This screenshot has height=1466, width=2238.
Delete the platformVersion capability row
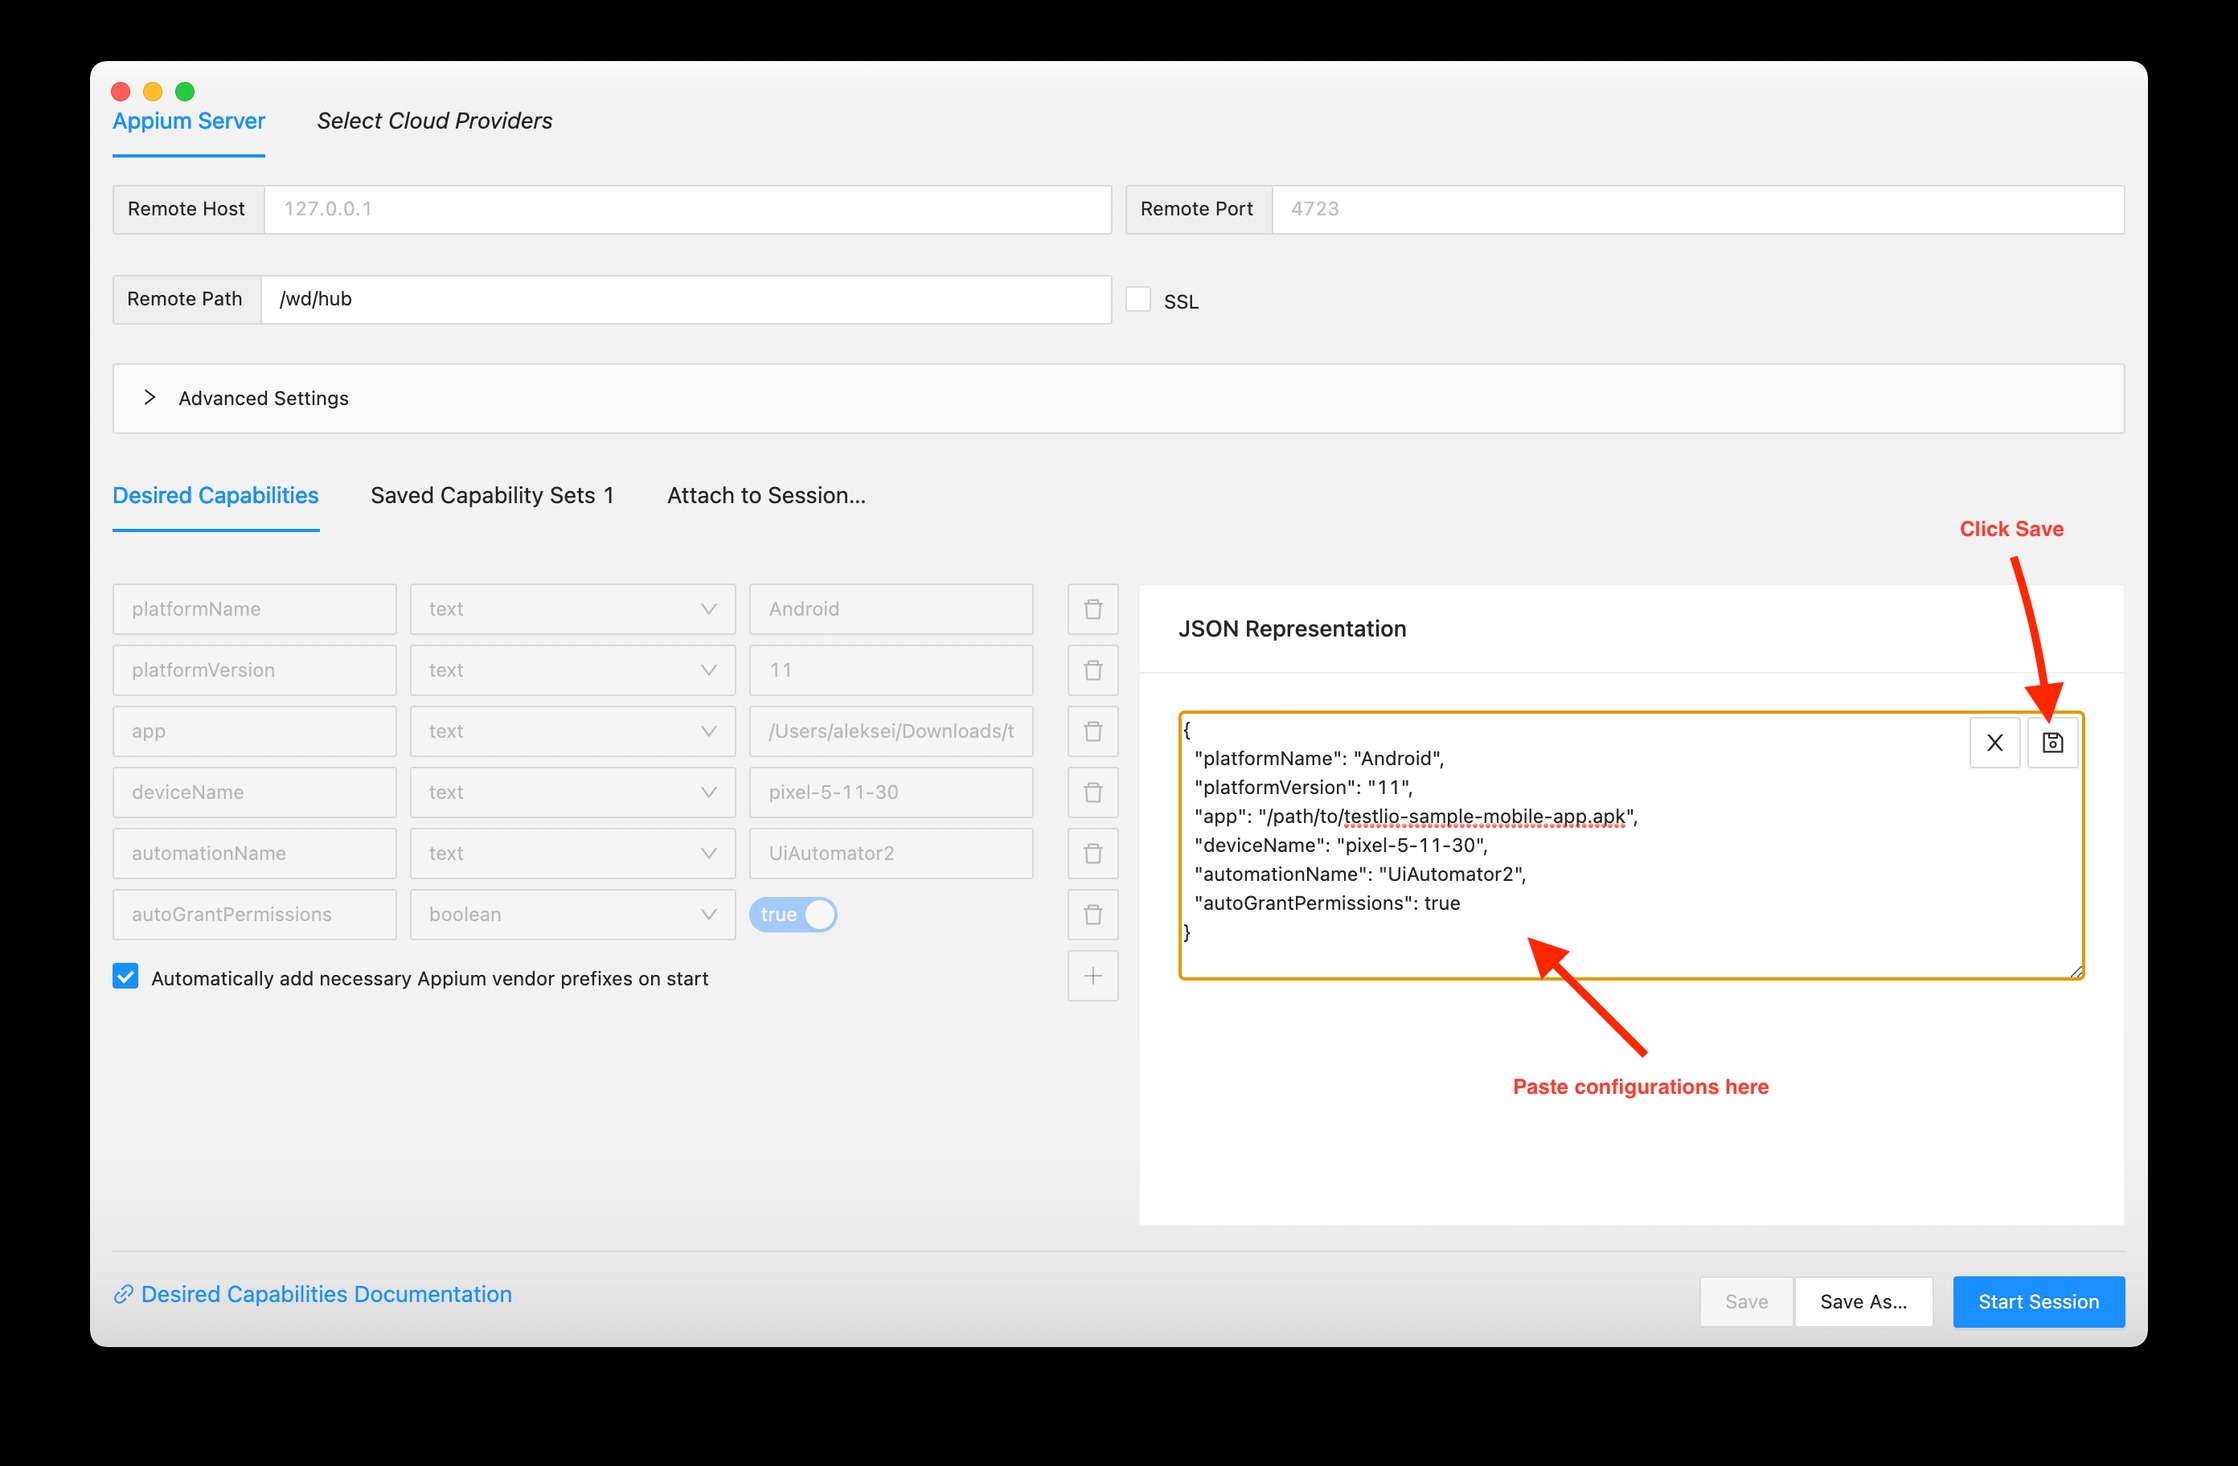point(1092,670)
